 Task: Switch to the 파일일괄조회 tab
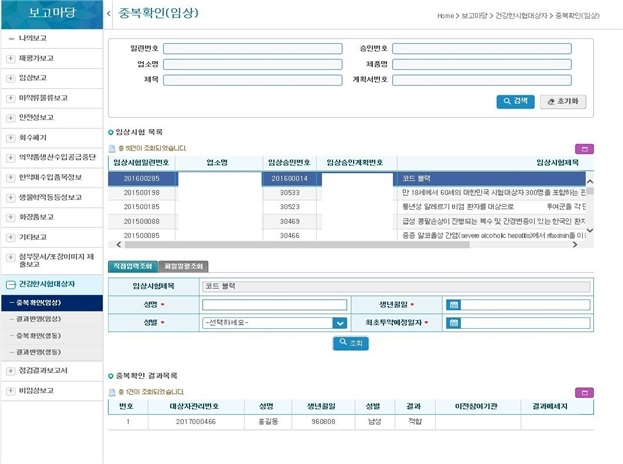(x=184, y=266)
